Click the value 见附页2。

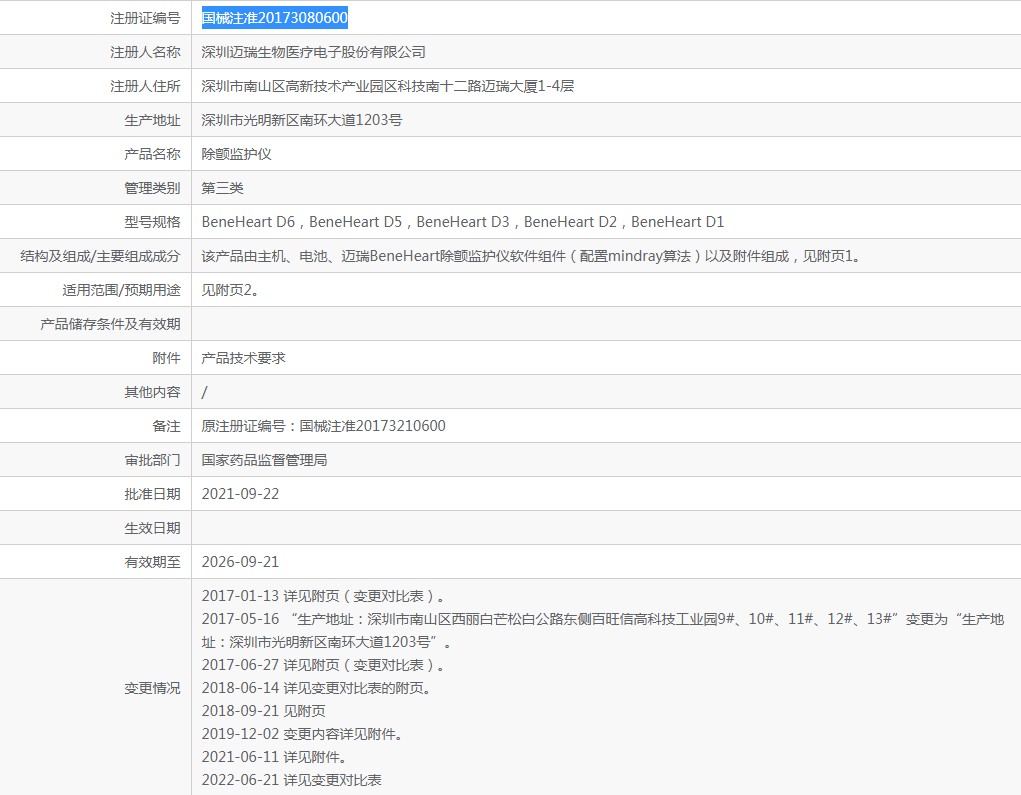[x=231, y=290]
